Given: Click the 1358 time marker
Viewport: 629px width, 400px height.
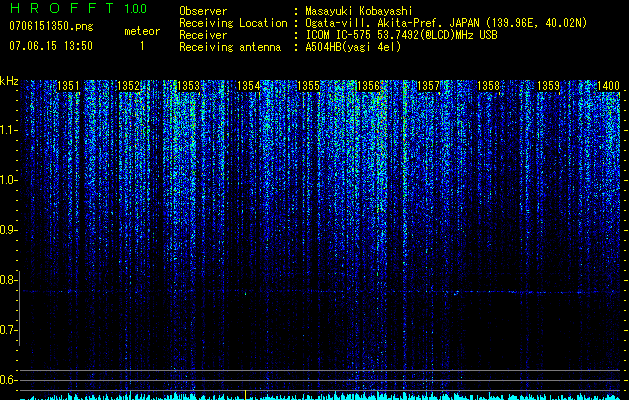Looking at the screenshot, I should [489, 86].
